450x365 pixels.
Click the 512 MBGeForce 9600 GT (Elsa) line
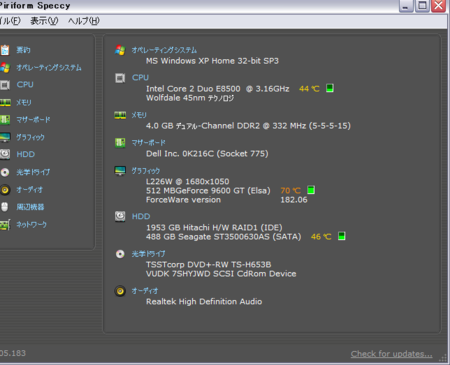[208, 191]
